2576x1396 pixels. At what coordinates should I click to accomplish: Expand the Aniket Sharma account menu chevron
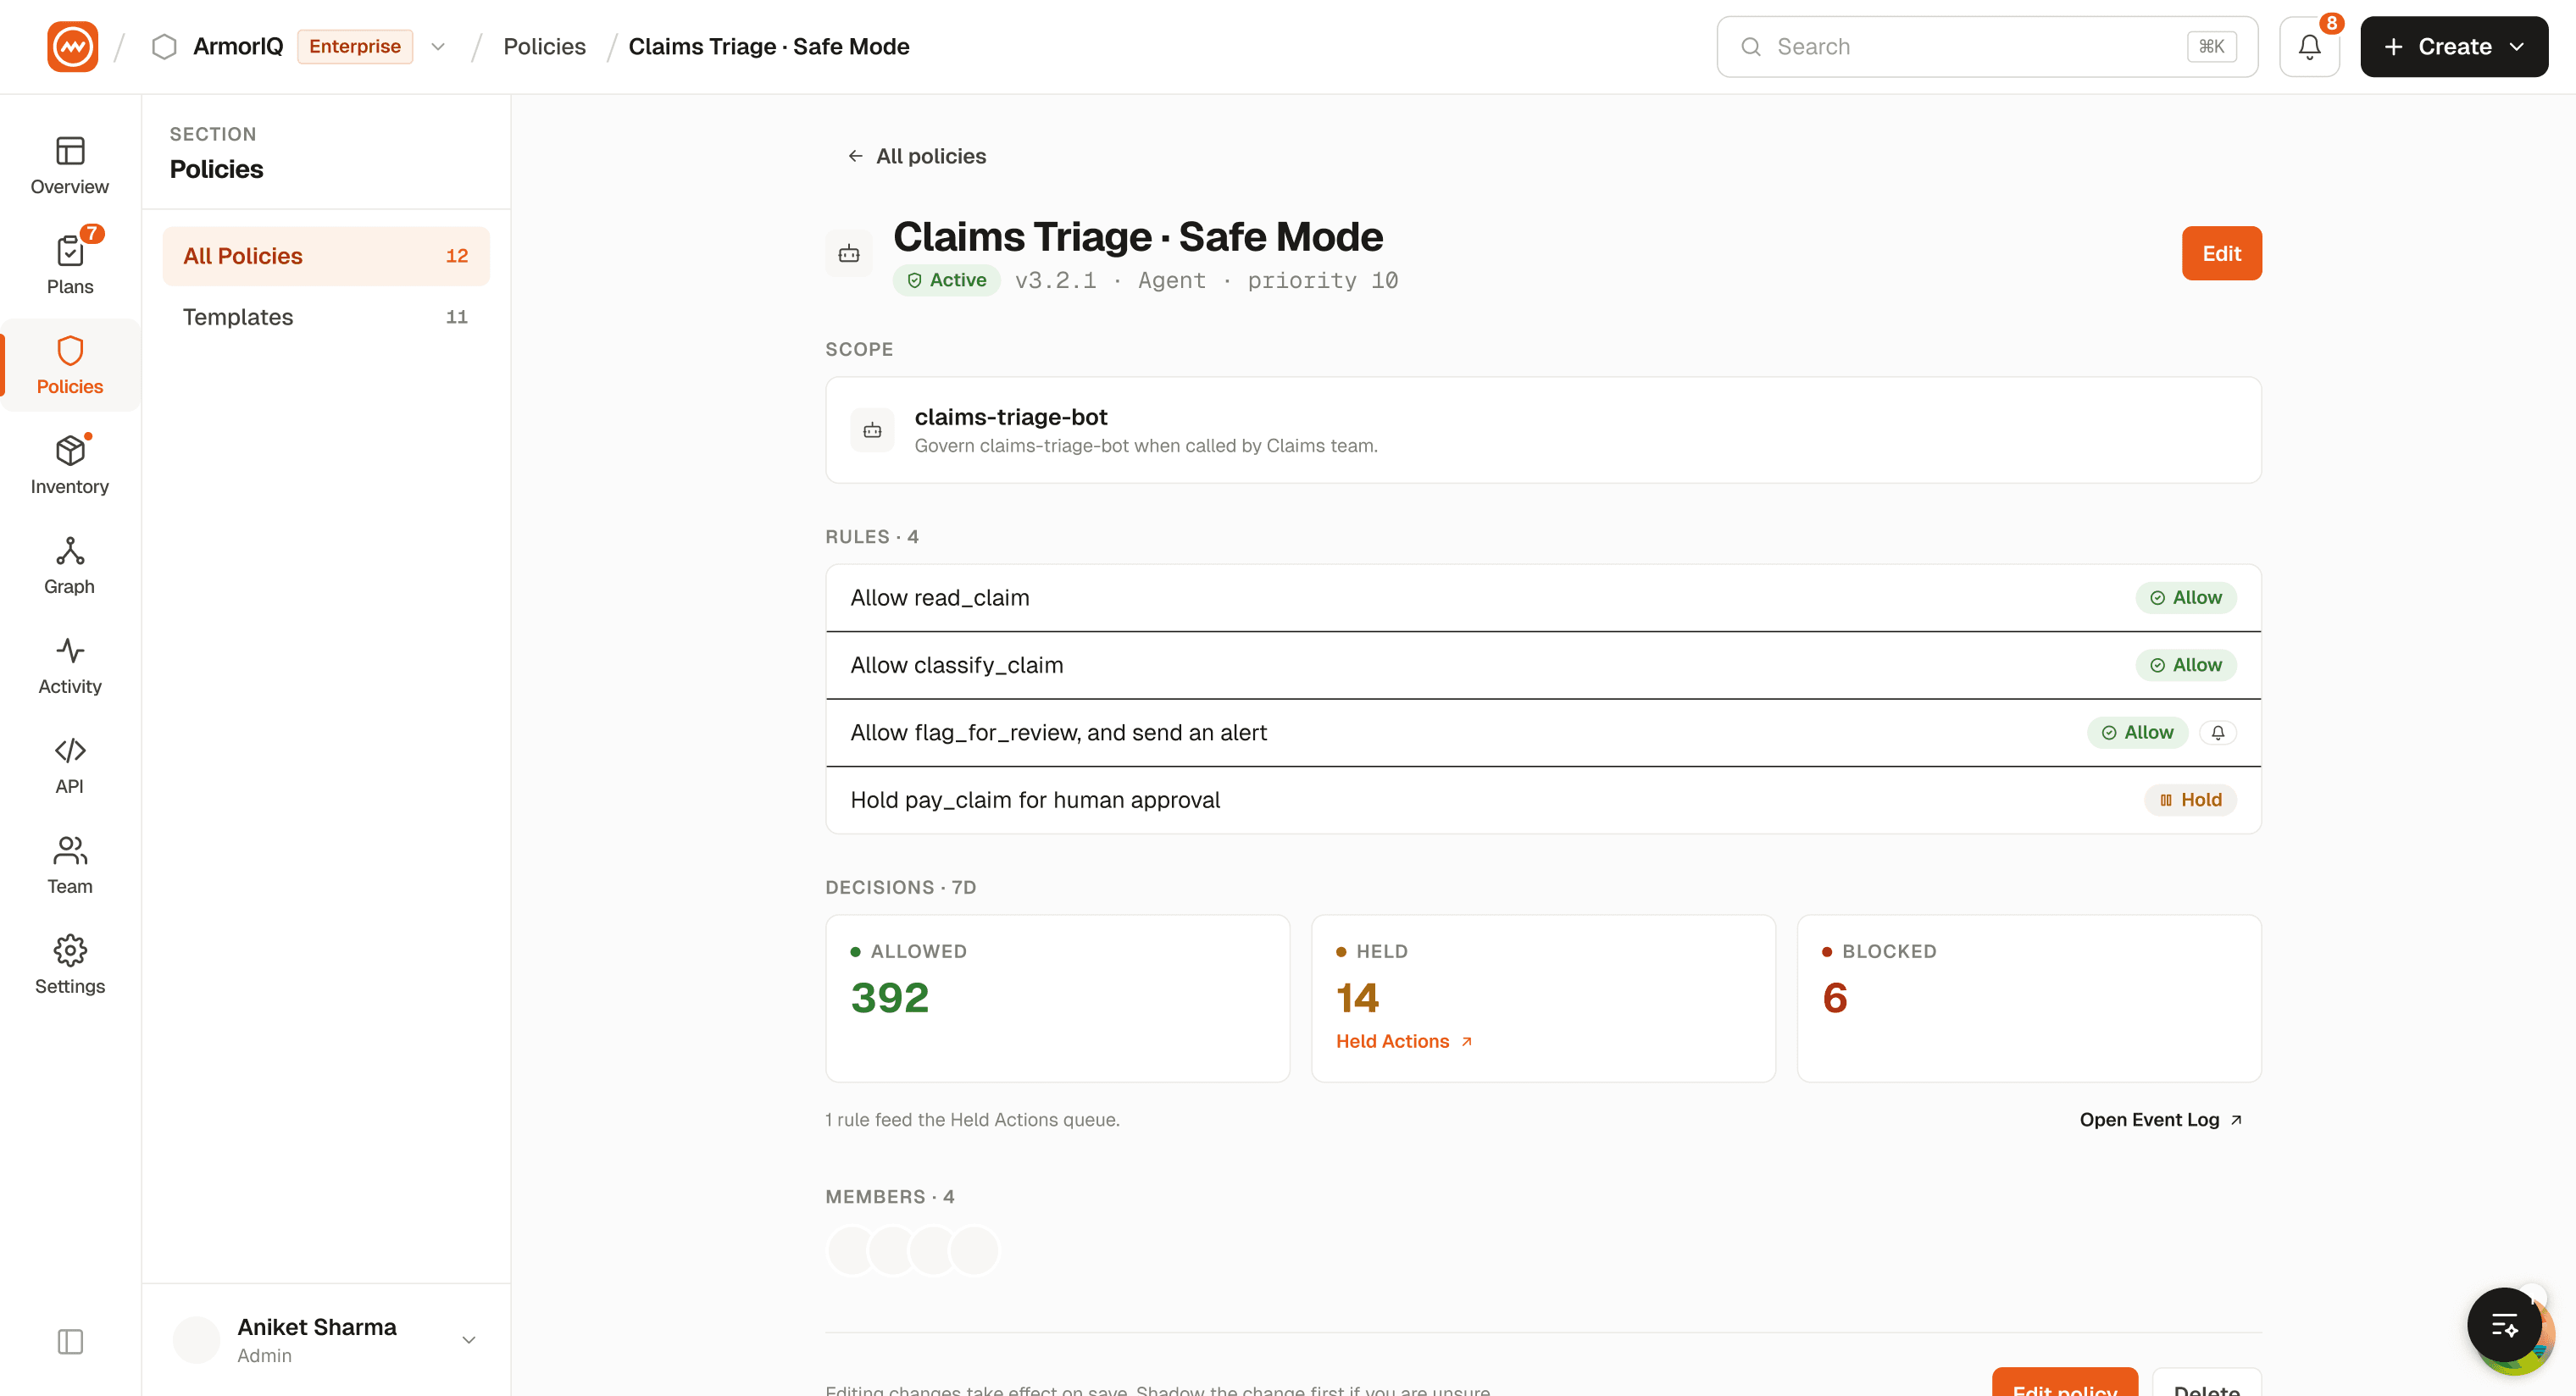click(x=468, y=1340)
